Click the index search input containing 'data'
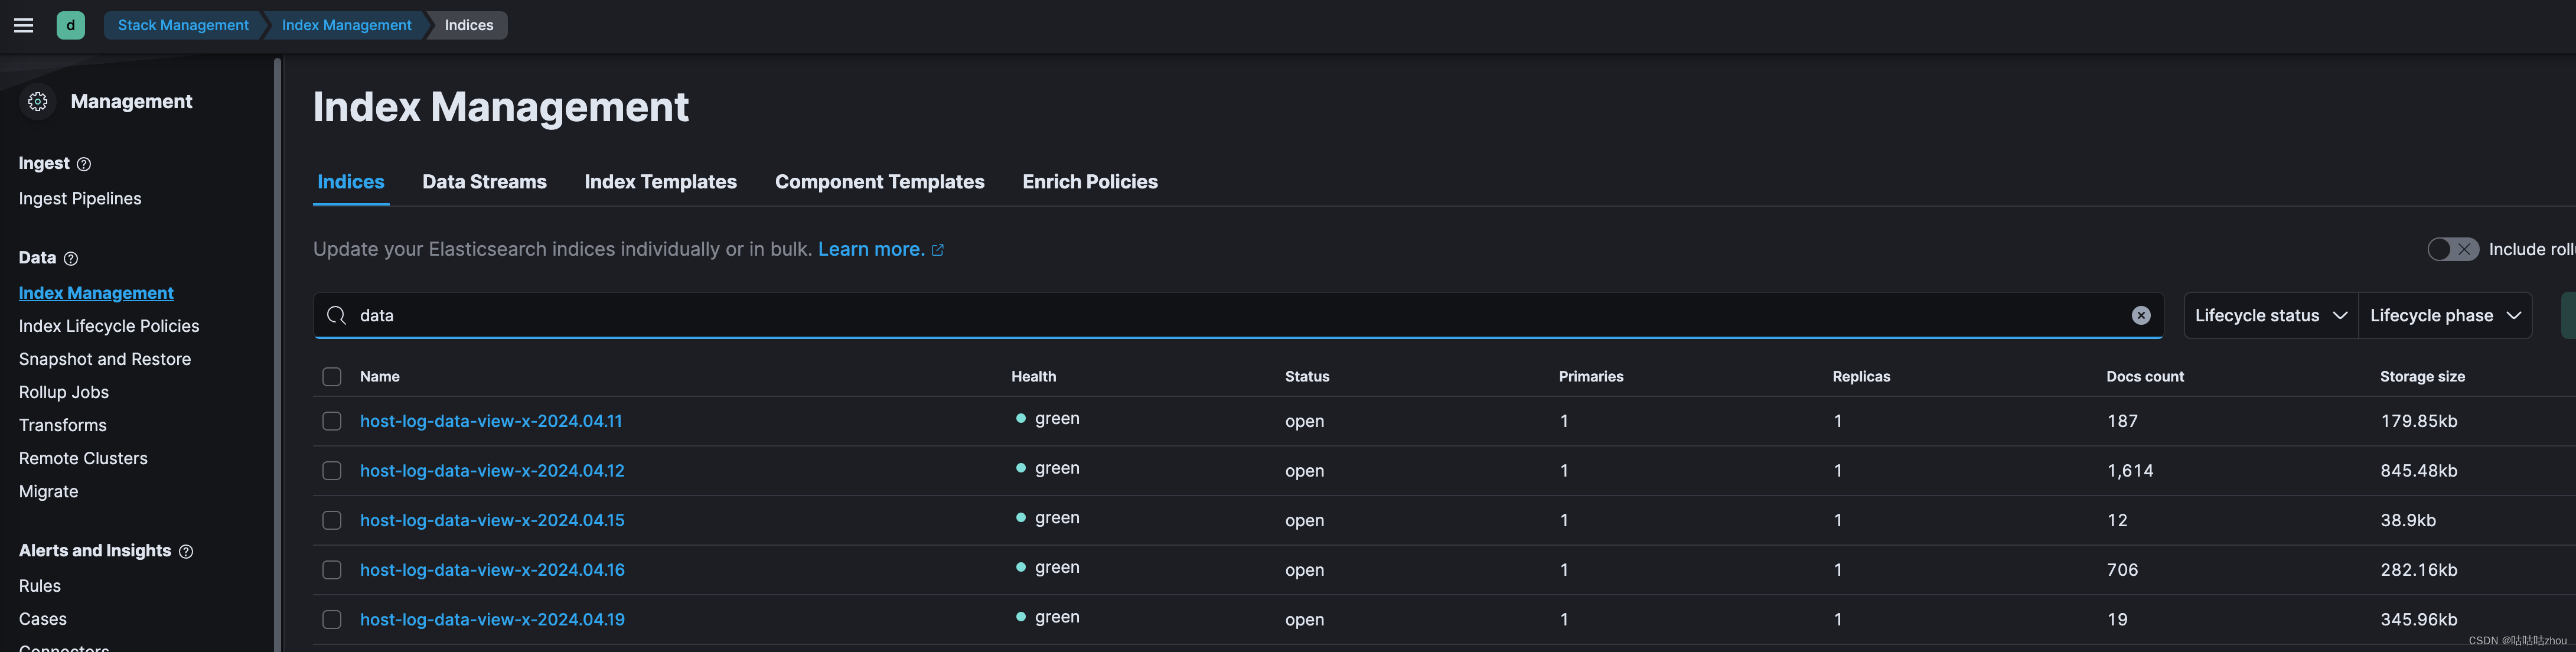This screenshot has height=652, width=2576. (1238, 315)
